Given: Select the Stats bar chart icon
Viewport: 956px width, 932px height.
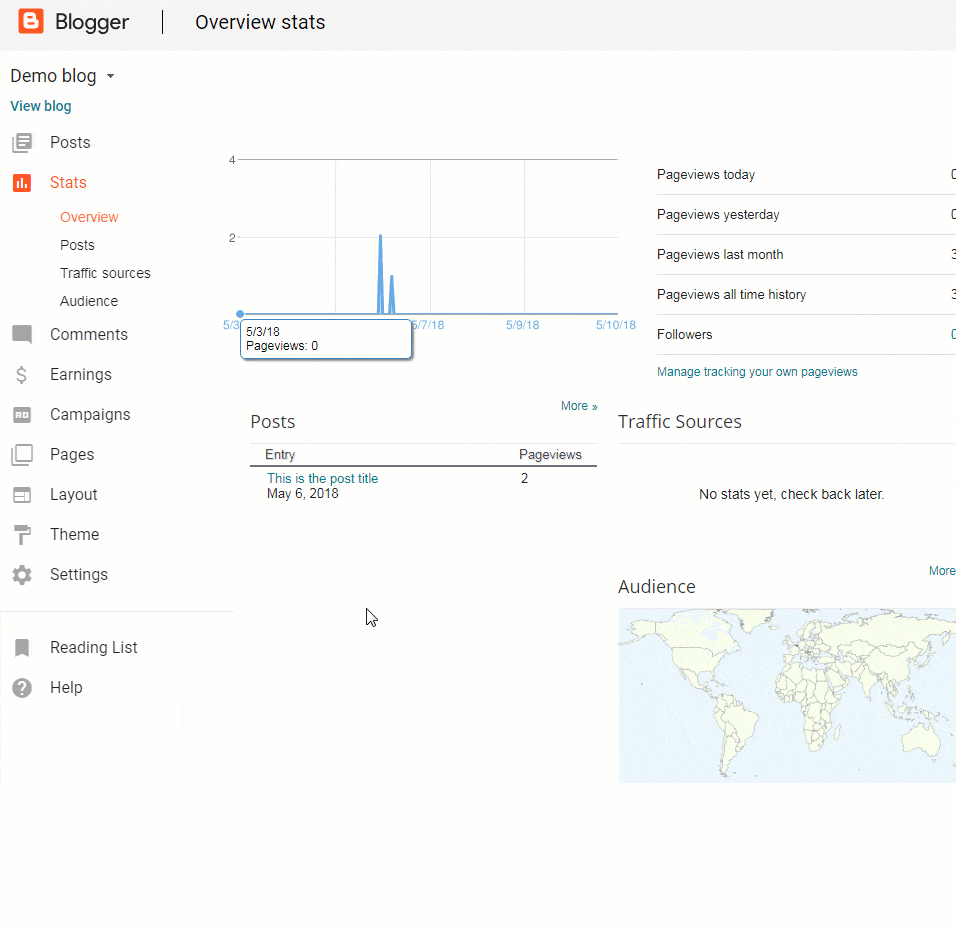Looking at the screenshot, I should click(x=22, y=183).
